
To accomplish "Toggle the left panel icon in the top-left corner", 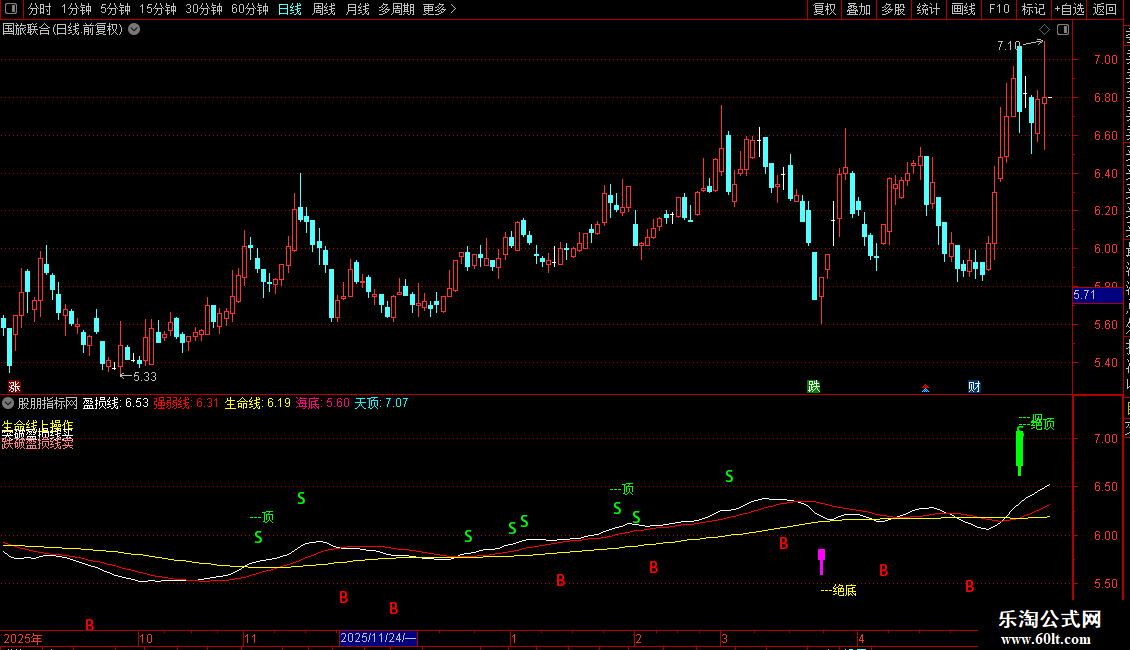I will click(11, 9).
